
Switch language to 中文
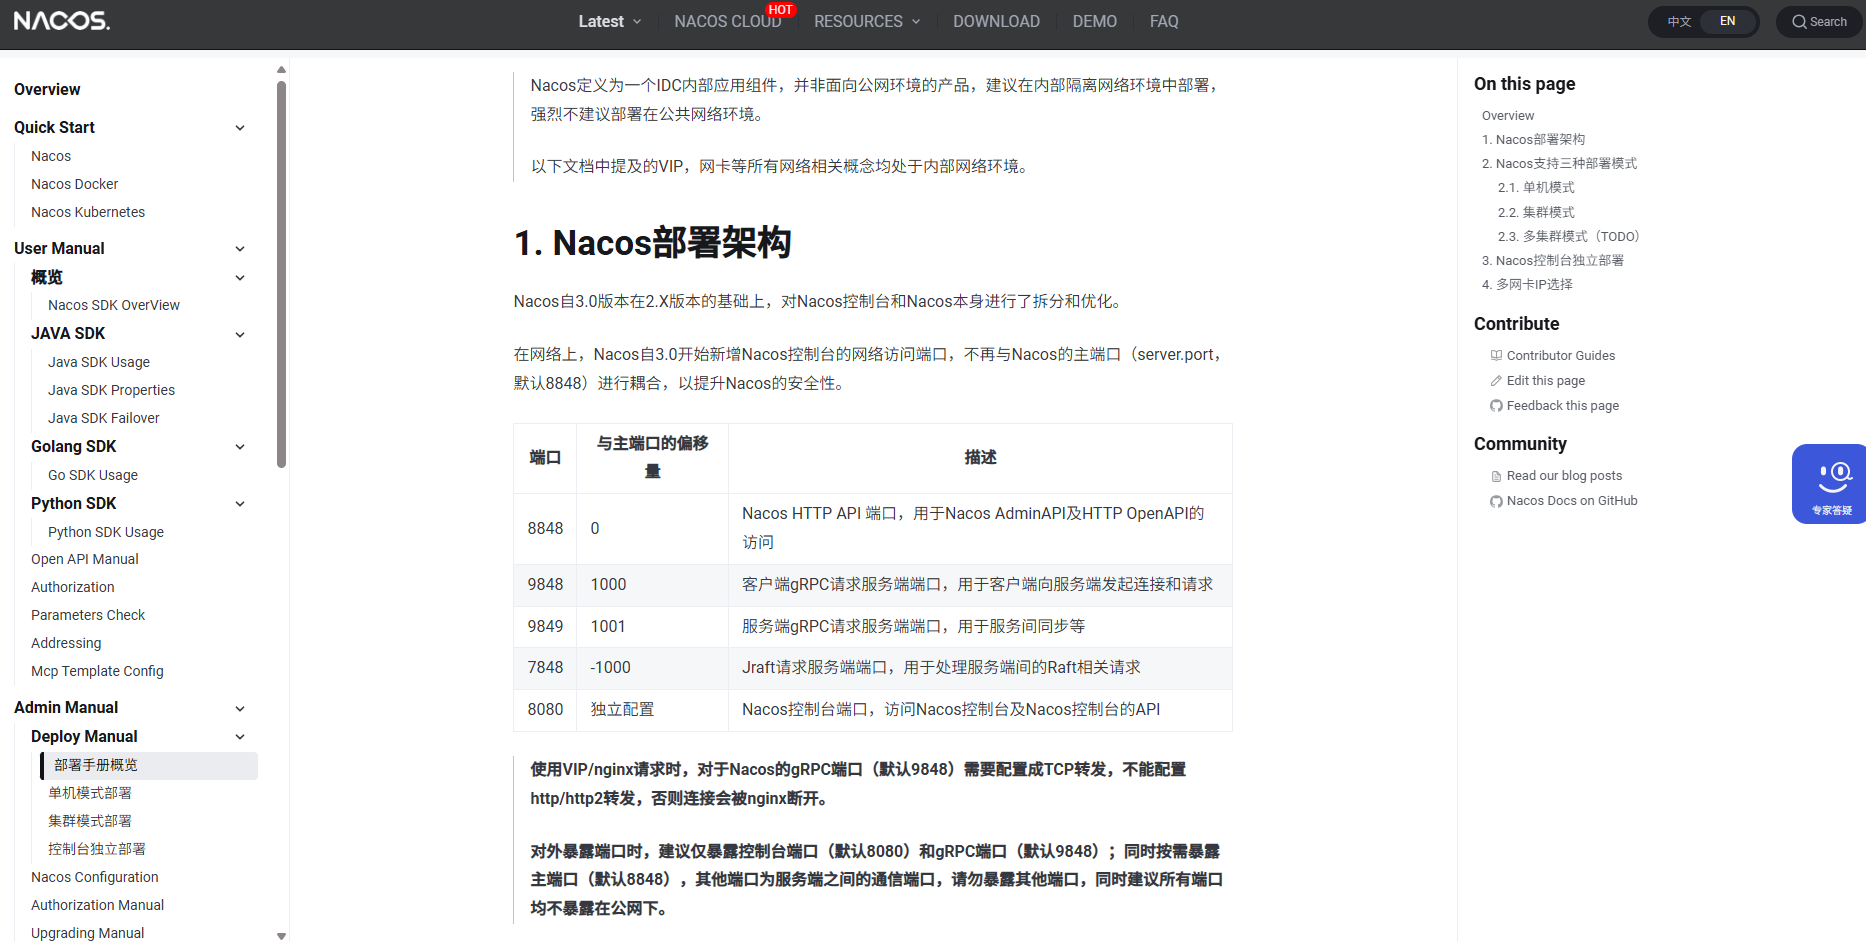pyautogui.click(x=1679, y=21)
